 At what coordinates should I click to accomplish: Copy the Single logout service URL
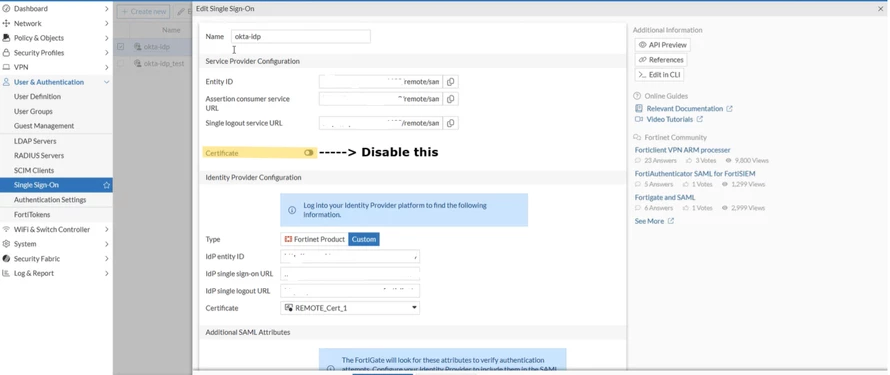[x=450, y=123]
